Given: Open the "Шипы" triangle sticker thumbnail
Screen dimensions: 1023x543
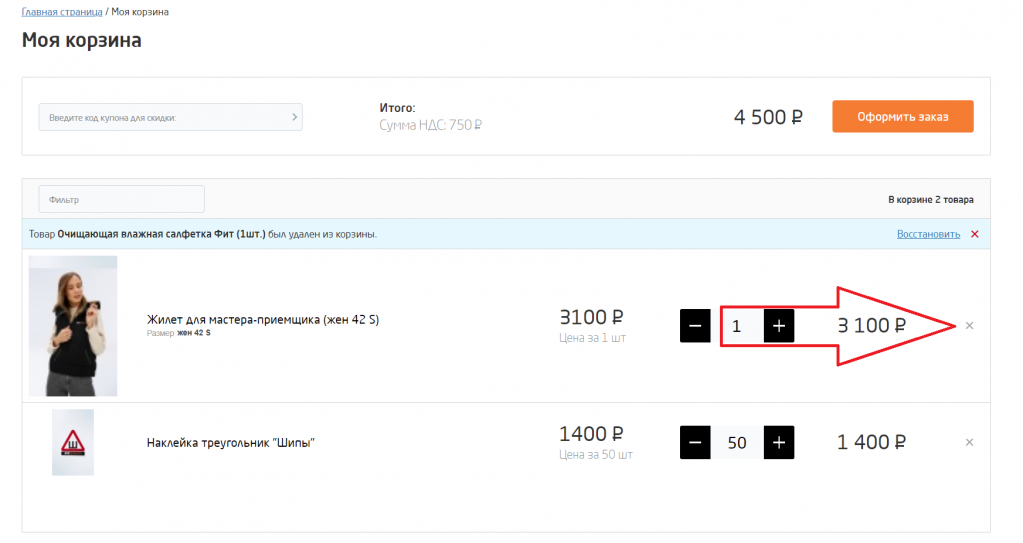Looking at the screenshot, I should pyautogui.click(x=72, y=442).
